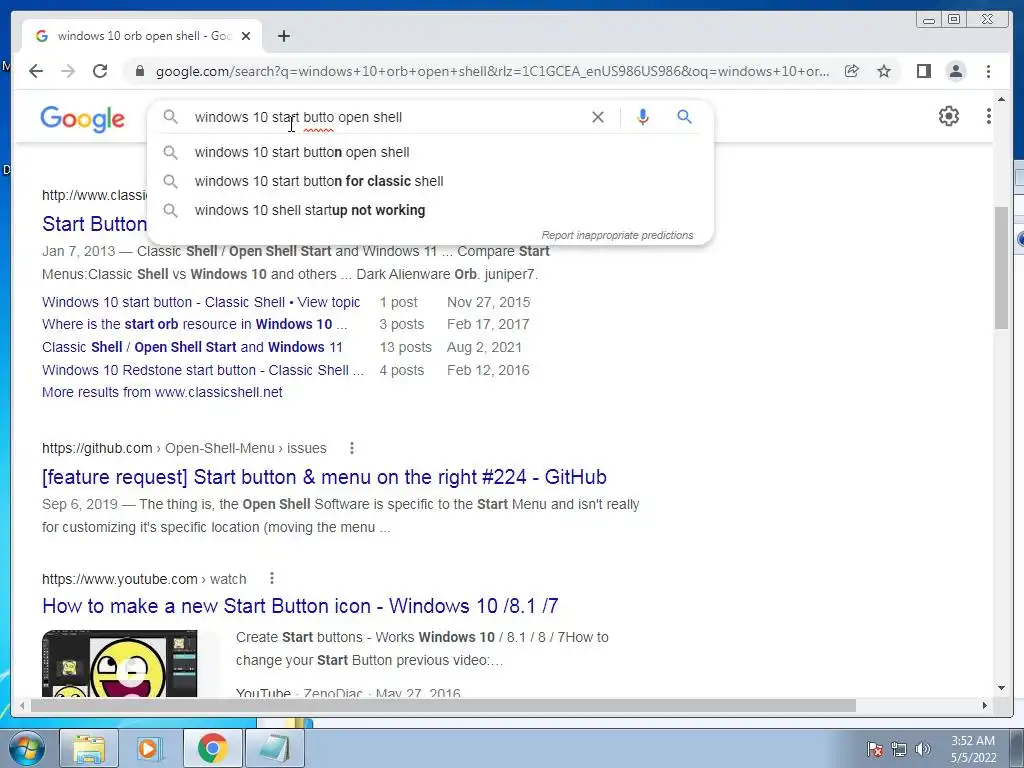Image resolution: width=1024 pixels, height=768 pixels.
Task: Open Action Center flag in the tray
Action: coord(875,749)
